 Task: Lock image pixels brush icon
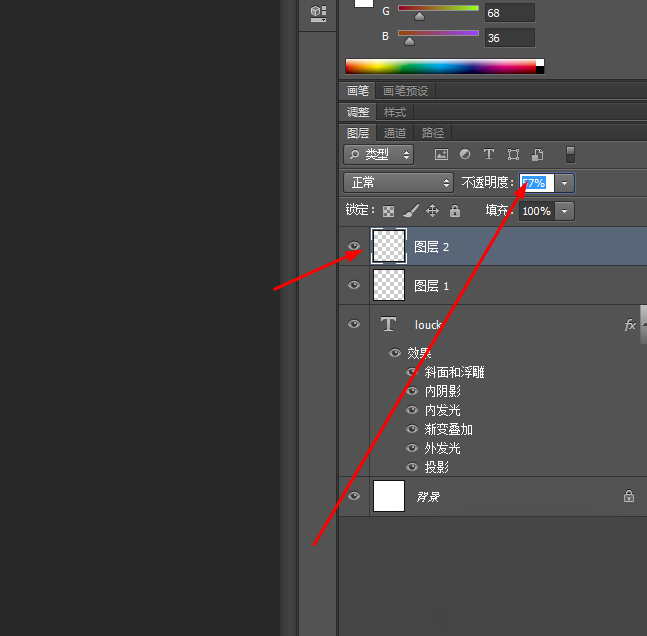411,211
